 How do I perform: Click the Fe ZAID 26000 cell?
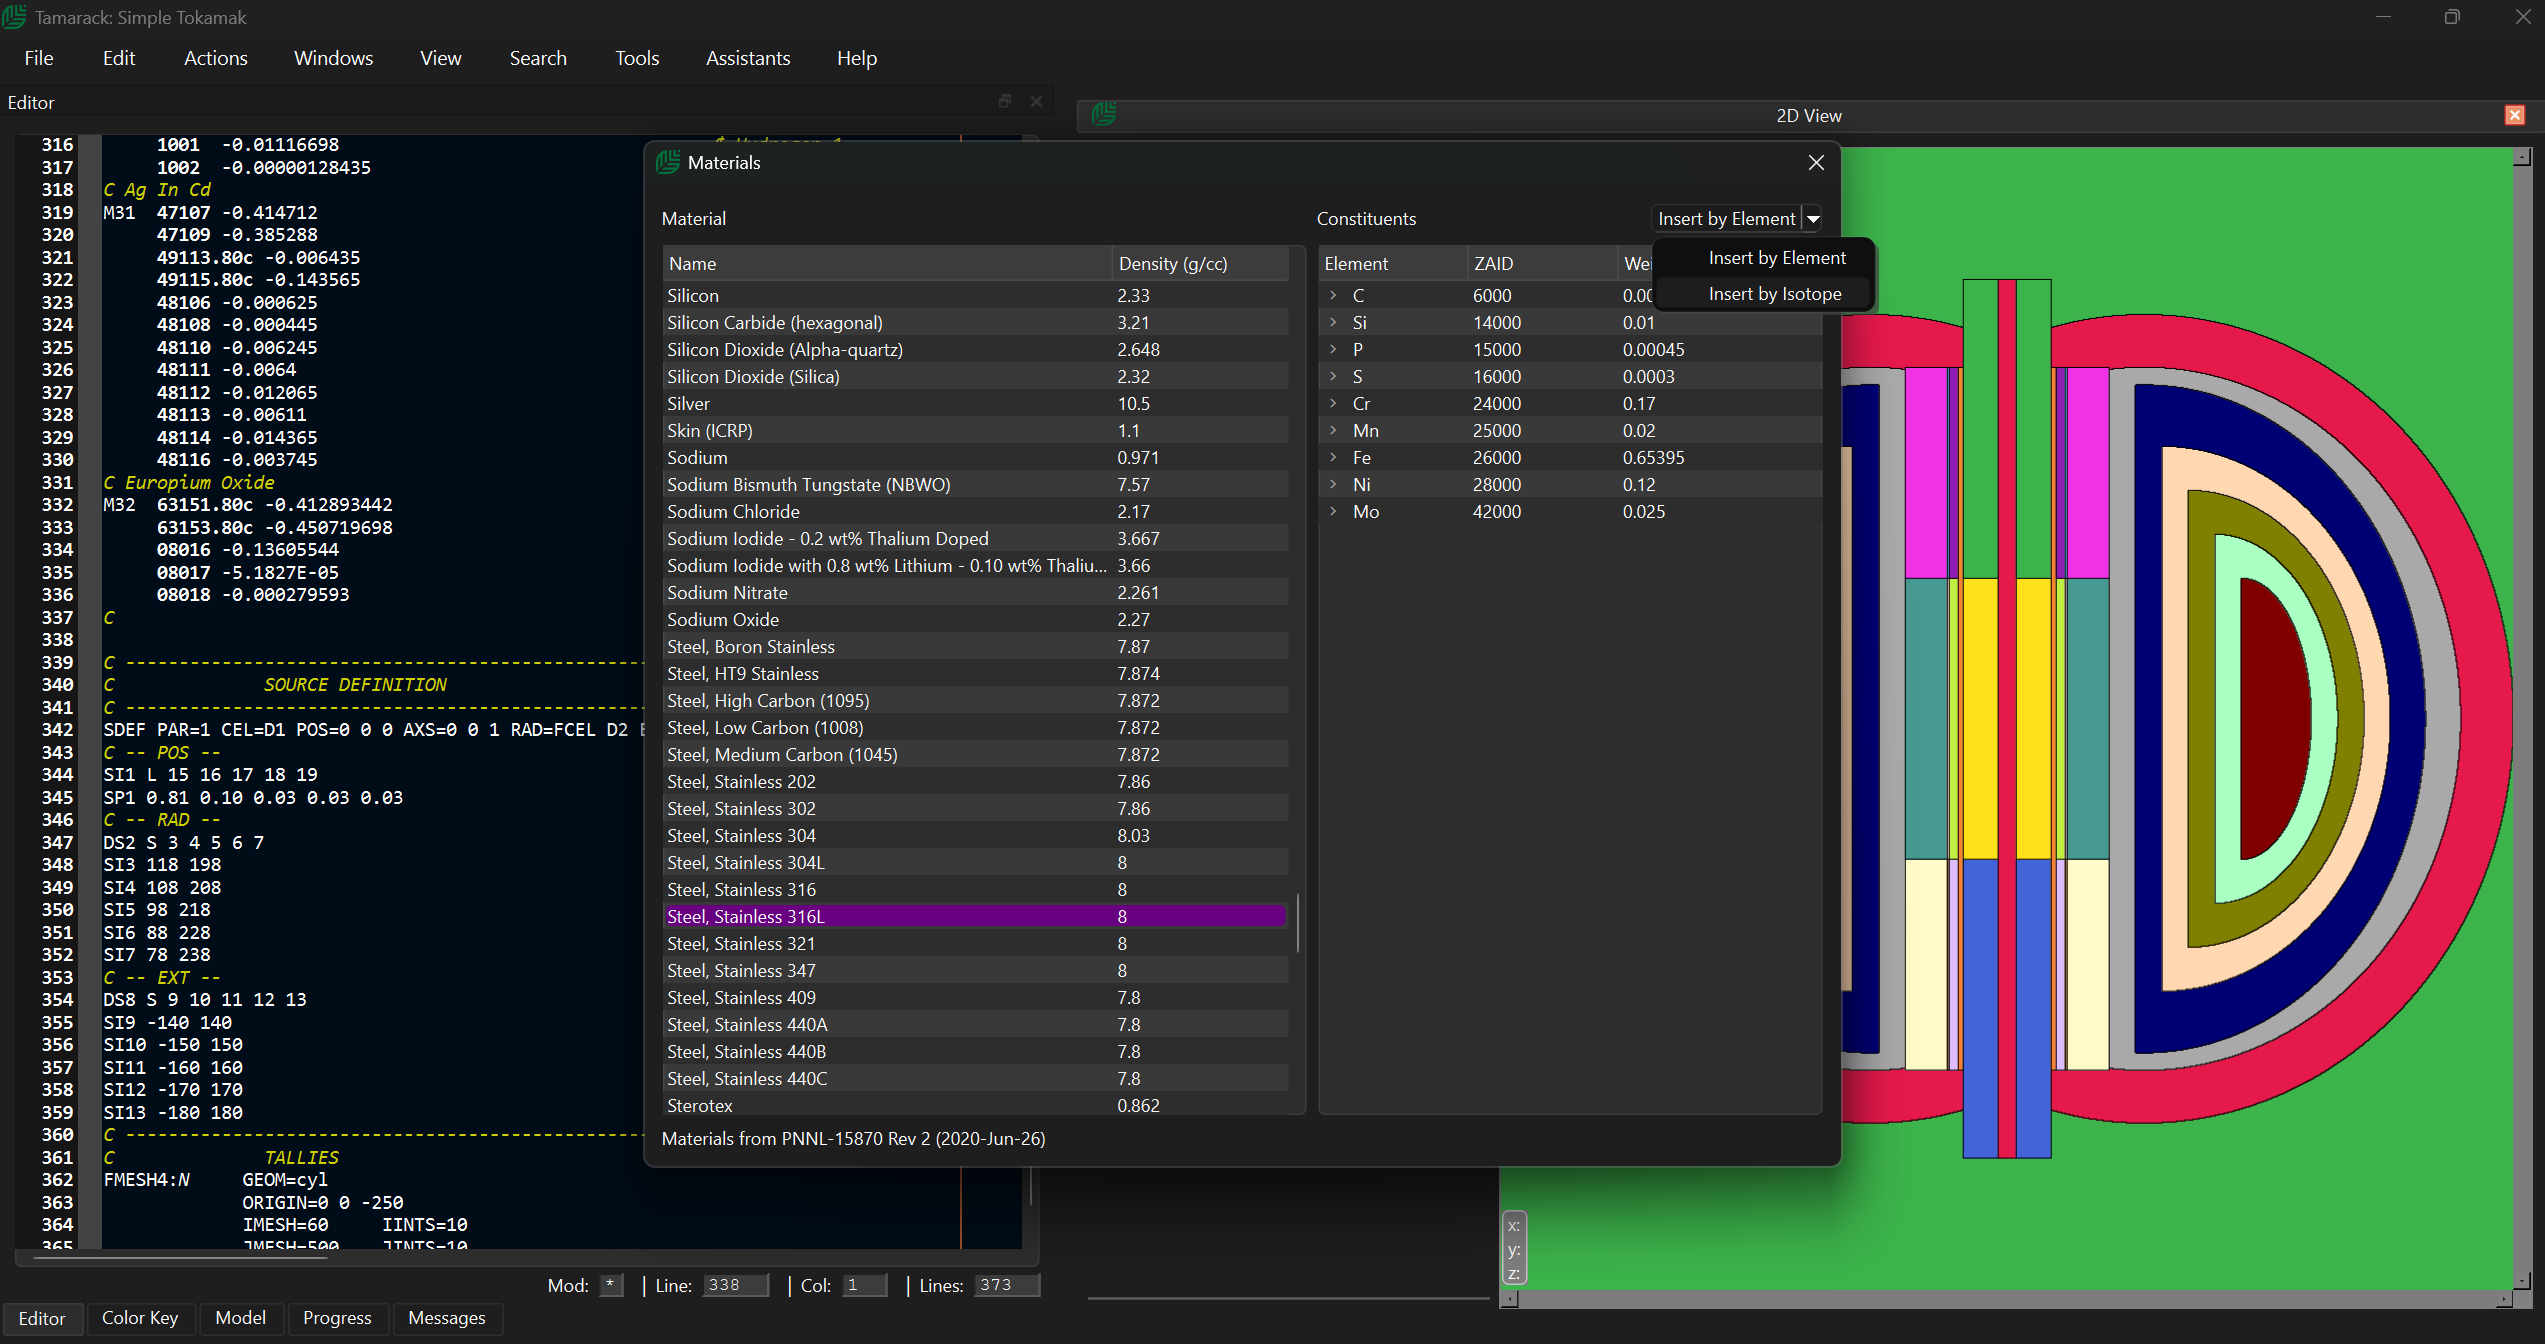tap(1497, 457)
